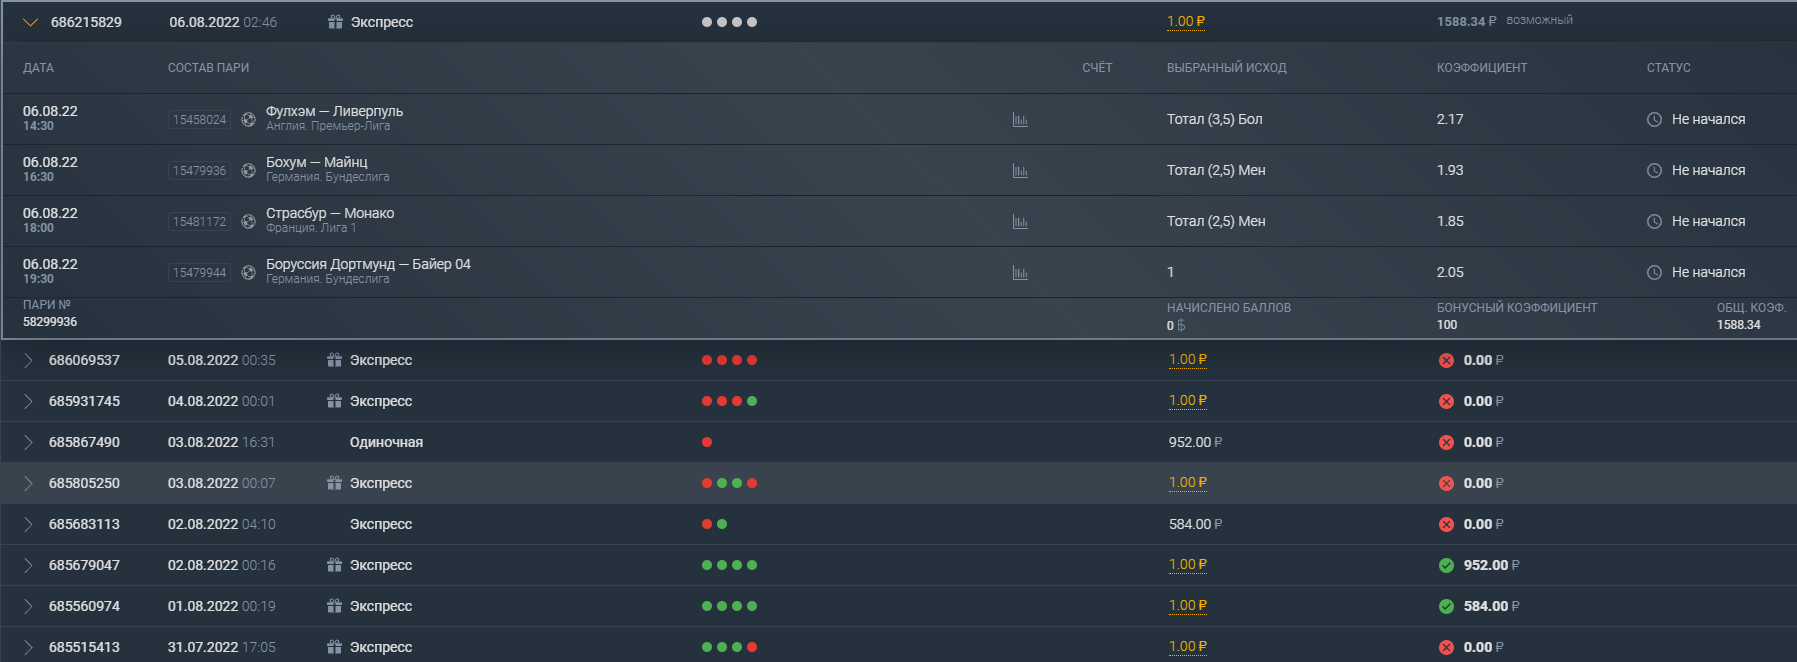Click stake 1.00 ₽ link on bet 685931745
1797x662 pixels.
click(1188, 400)
